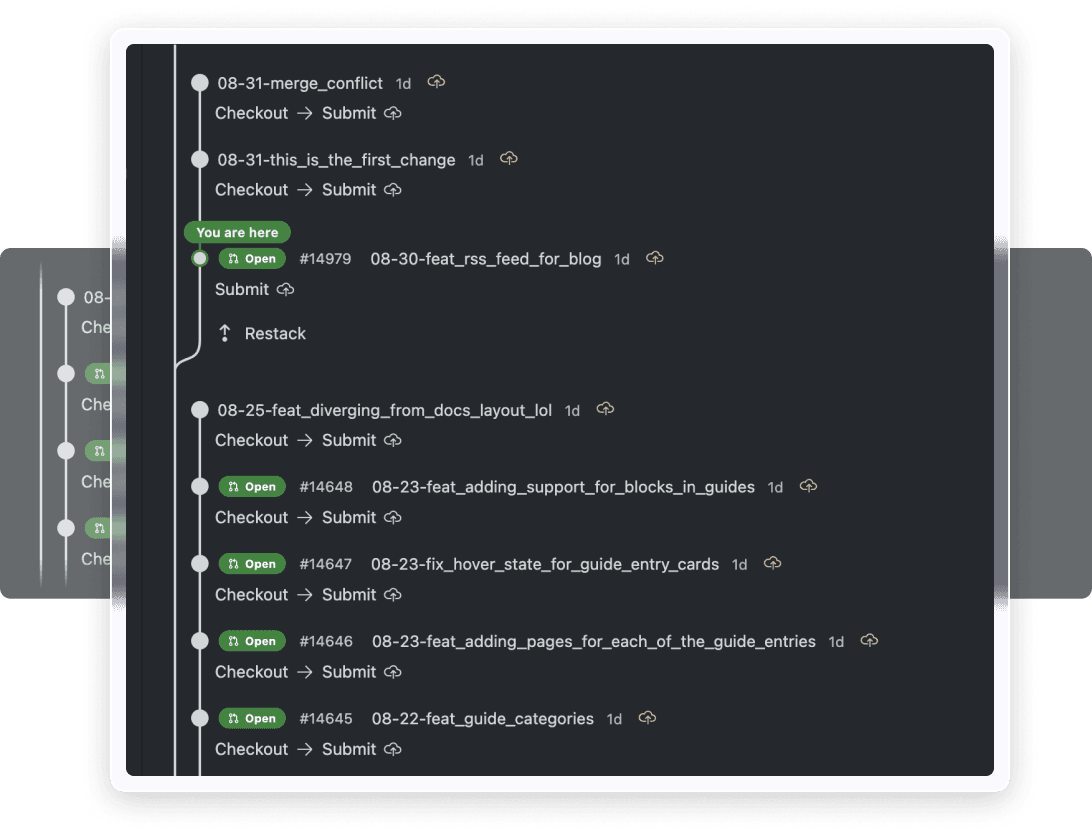The width and height of the screenshot is (1092, 833).
Task: Expand the Open badge for PR #14648
Action: 251,486
